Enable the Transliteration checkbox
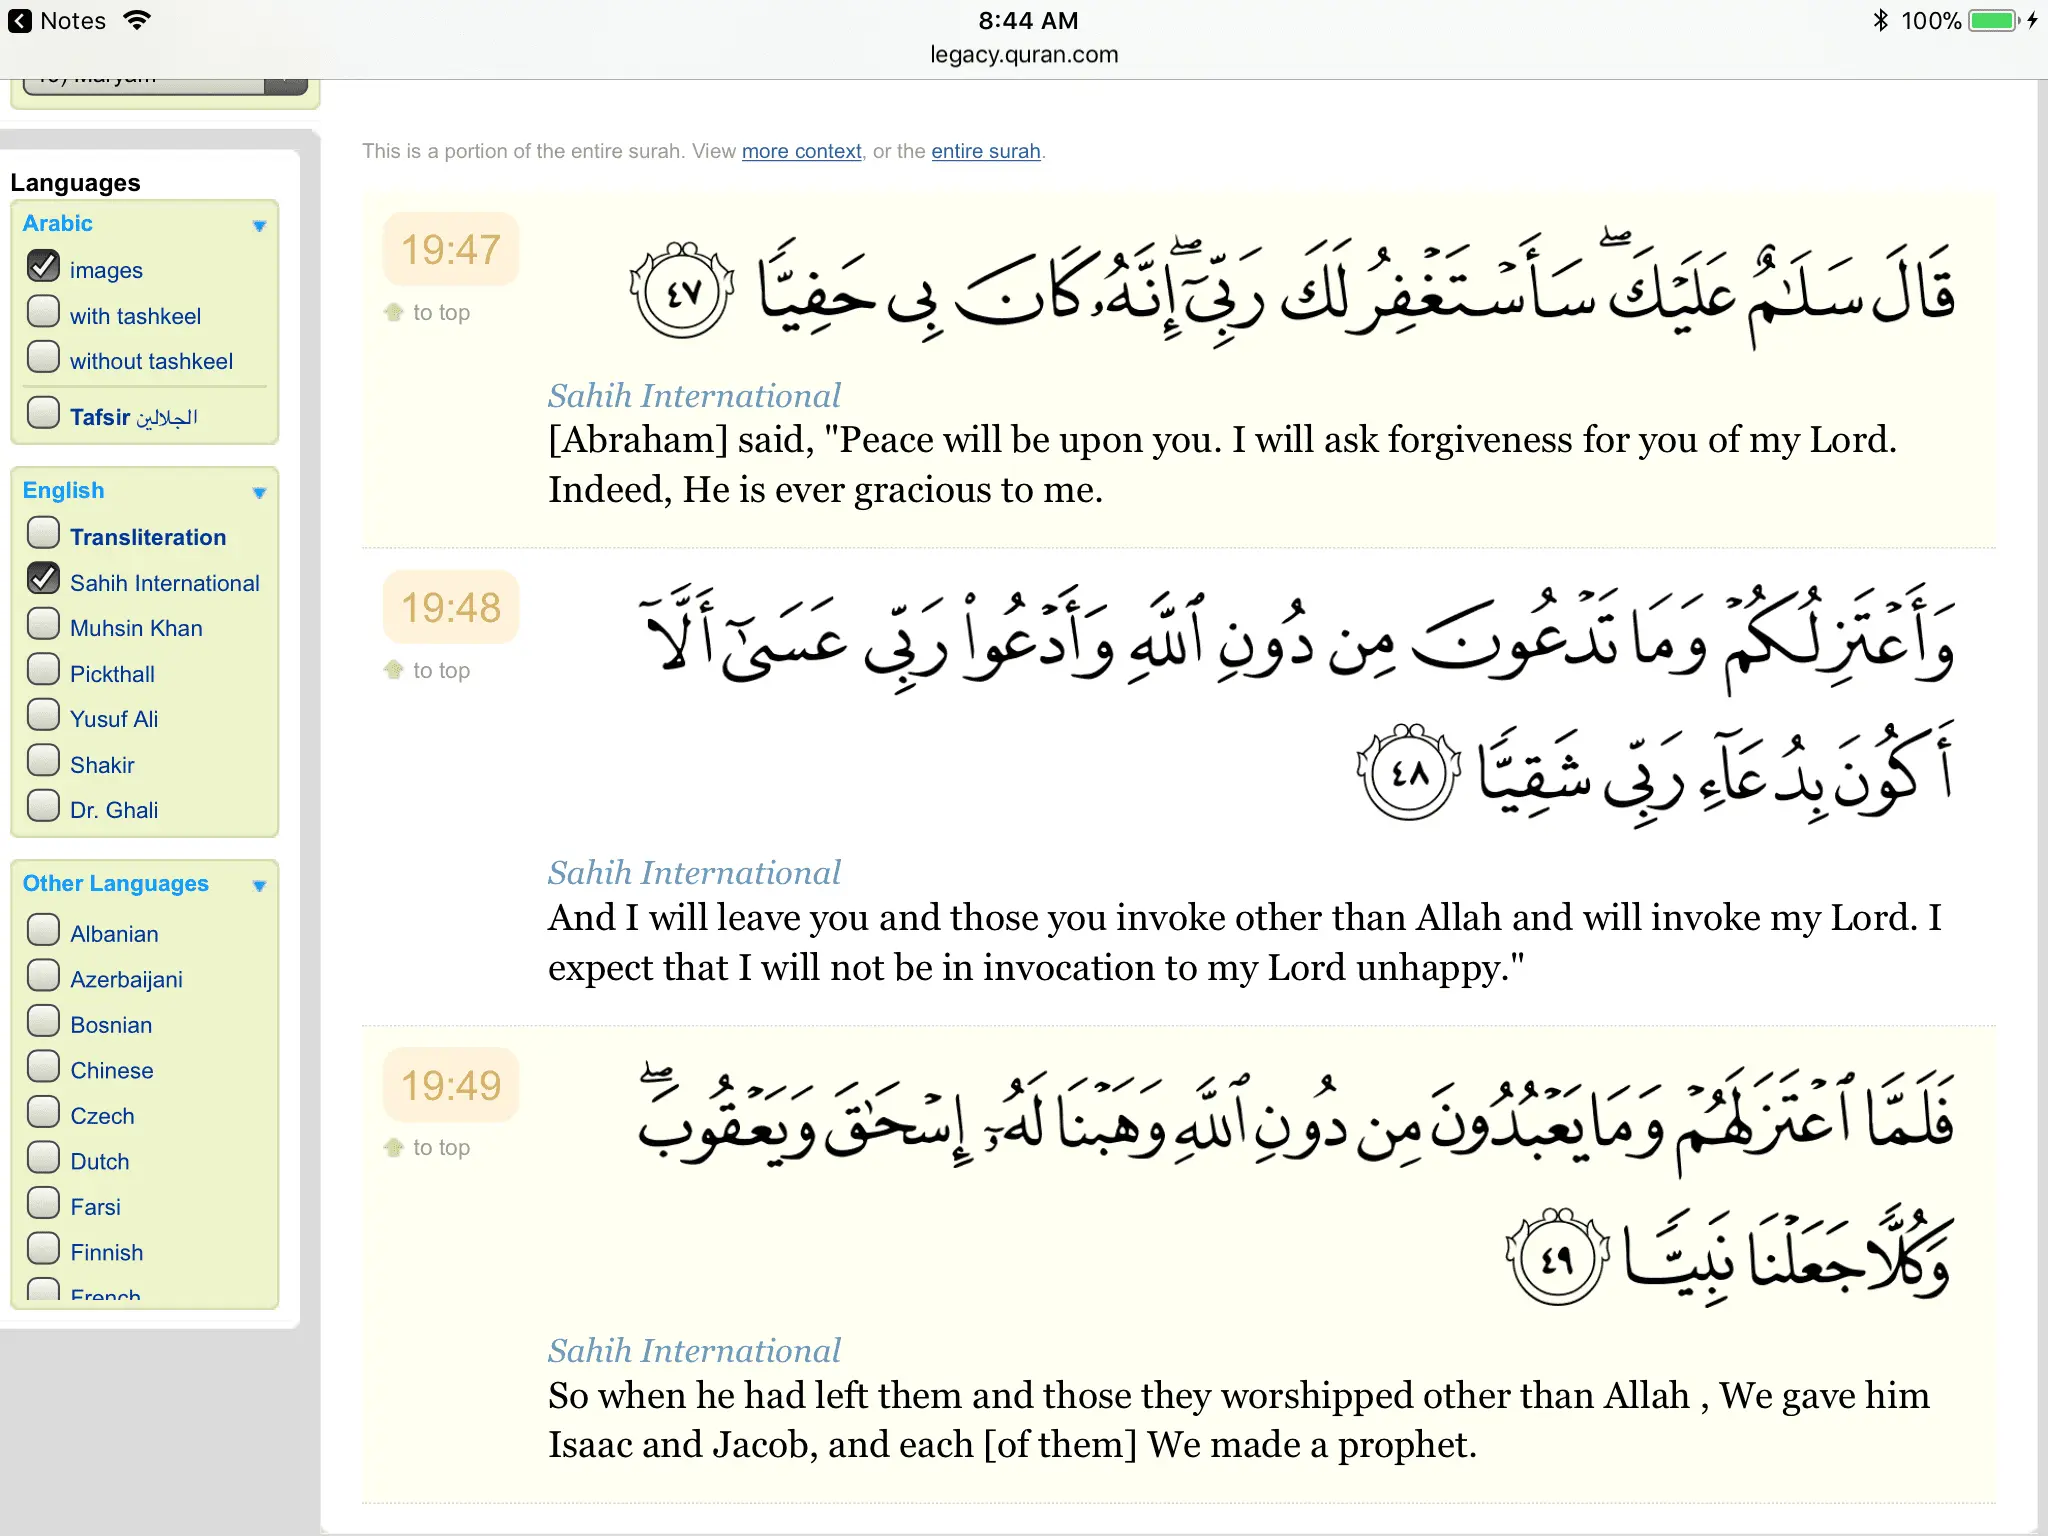This screenshot has width=2048, height=1536. (x=43, y=533)
